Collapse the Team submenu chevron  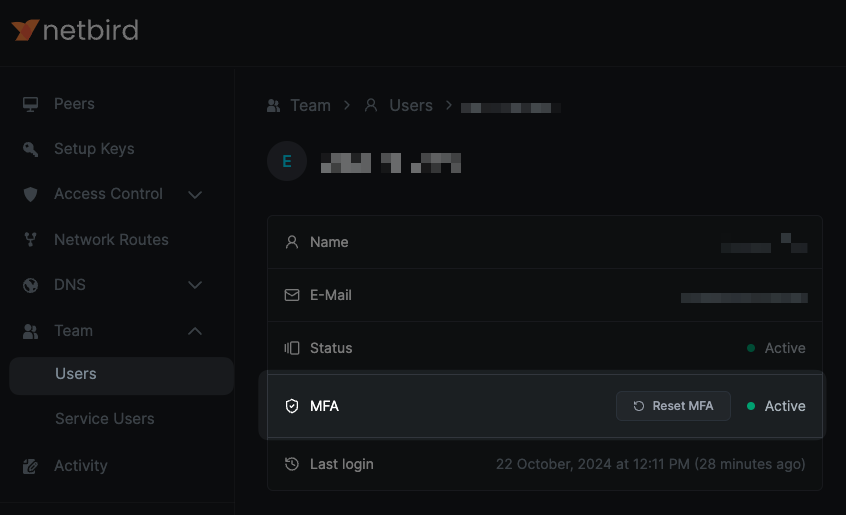point(195,331)
